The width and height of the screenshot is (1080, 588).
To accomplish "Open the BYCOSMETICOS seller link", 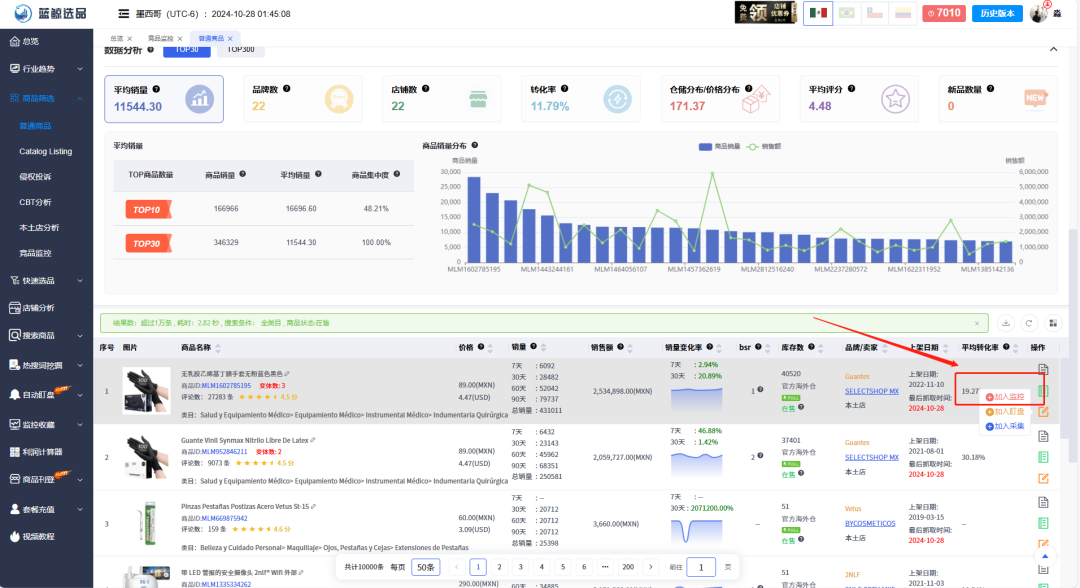I will (x=870, y=523).
